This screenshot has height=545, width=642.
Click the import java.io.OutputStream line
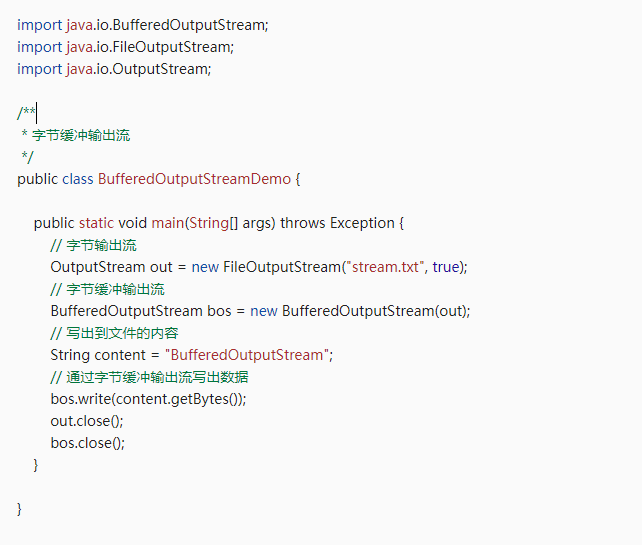(114, 69)
